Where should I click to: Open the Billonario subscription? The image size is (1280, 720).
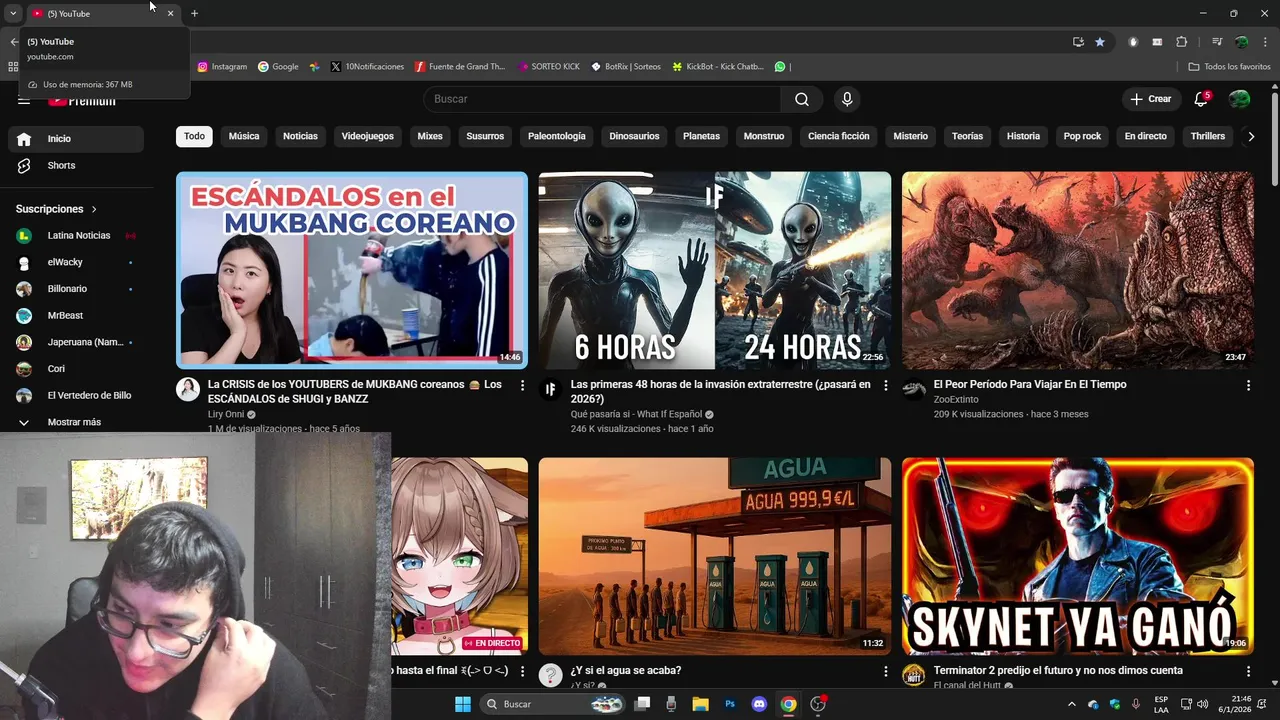point(76,289)
